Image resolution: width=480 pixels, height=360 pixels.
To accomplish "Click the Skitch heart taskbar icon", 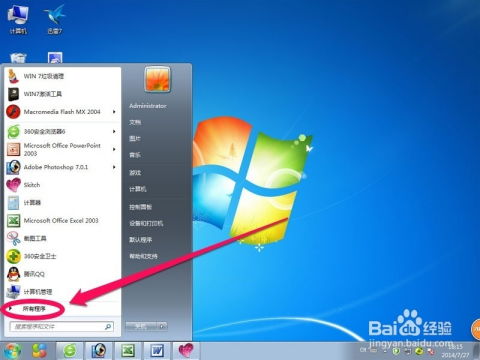I will point(186,351).
